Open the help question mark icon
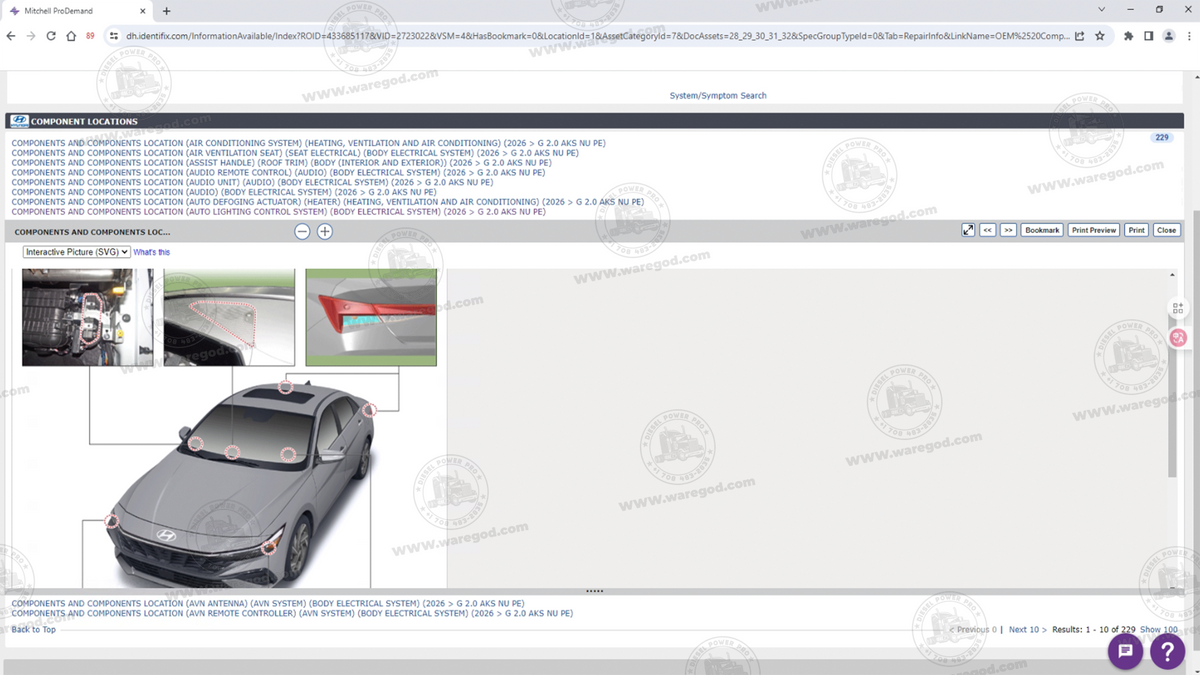 click(1167, 651)
